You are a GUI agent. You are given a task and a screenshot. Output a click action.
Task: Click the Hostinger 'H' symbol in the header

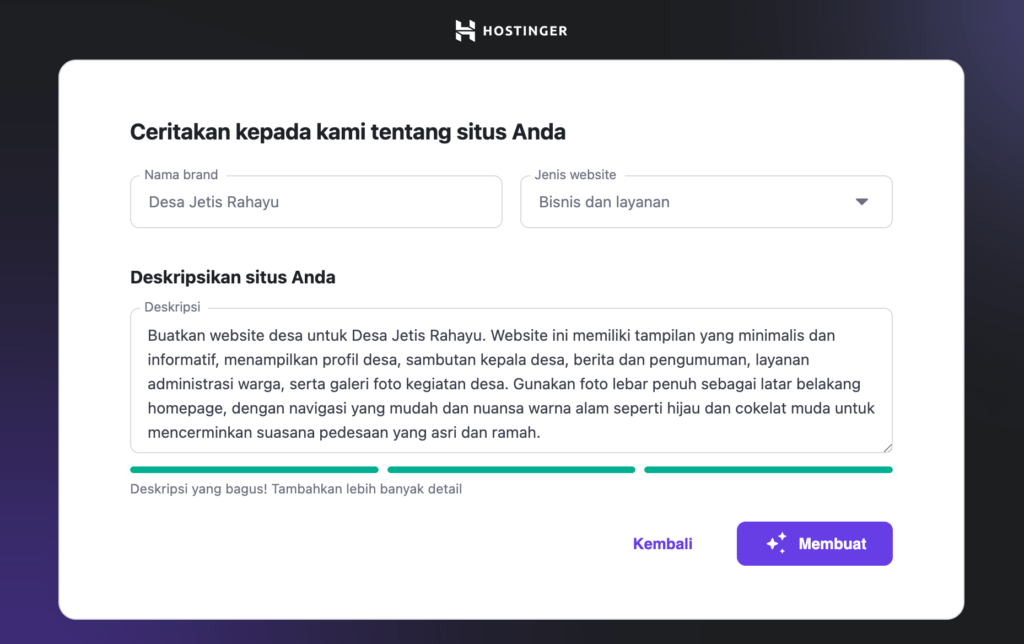pos(463,30)
